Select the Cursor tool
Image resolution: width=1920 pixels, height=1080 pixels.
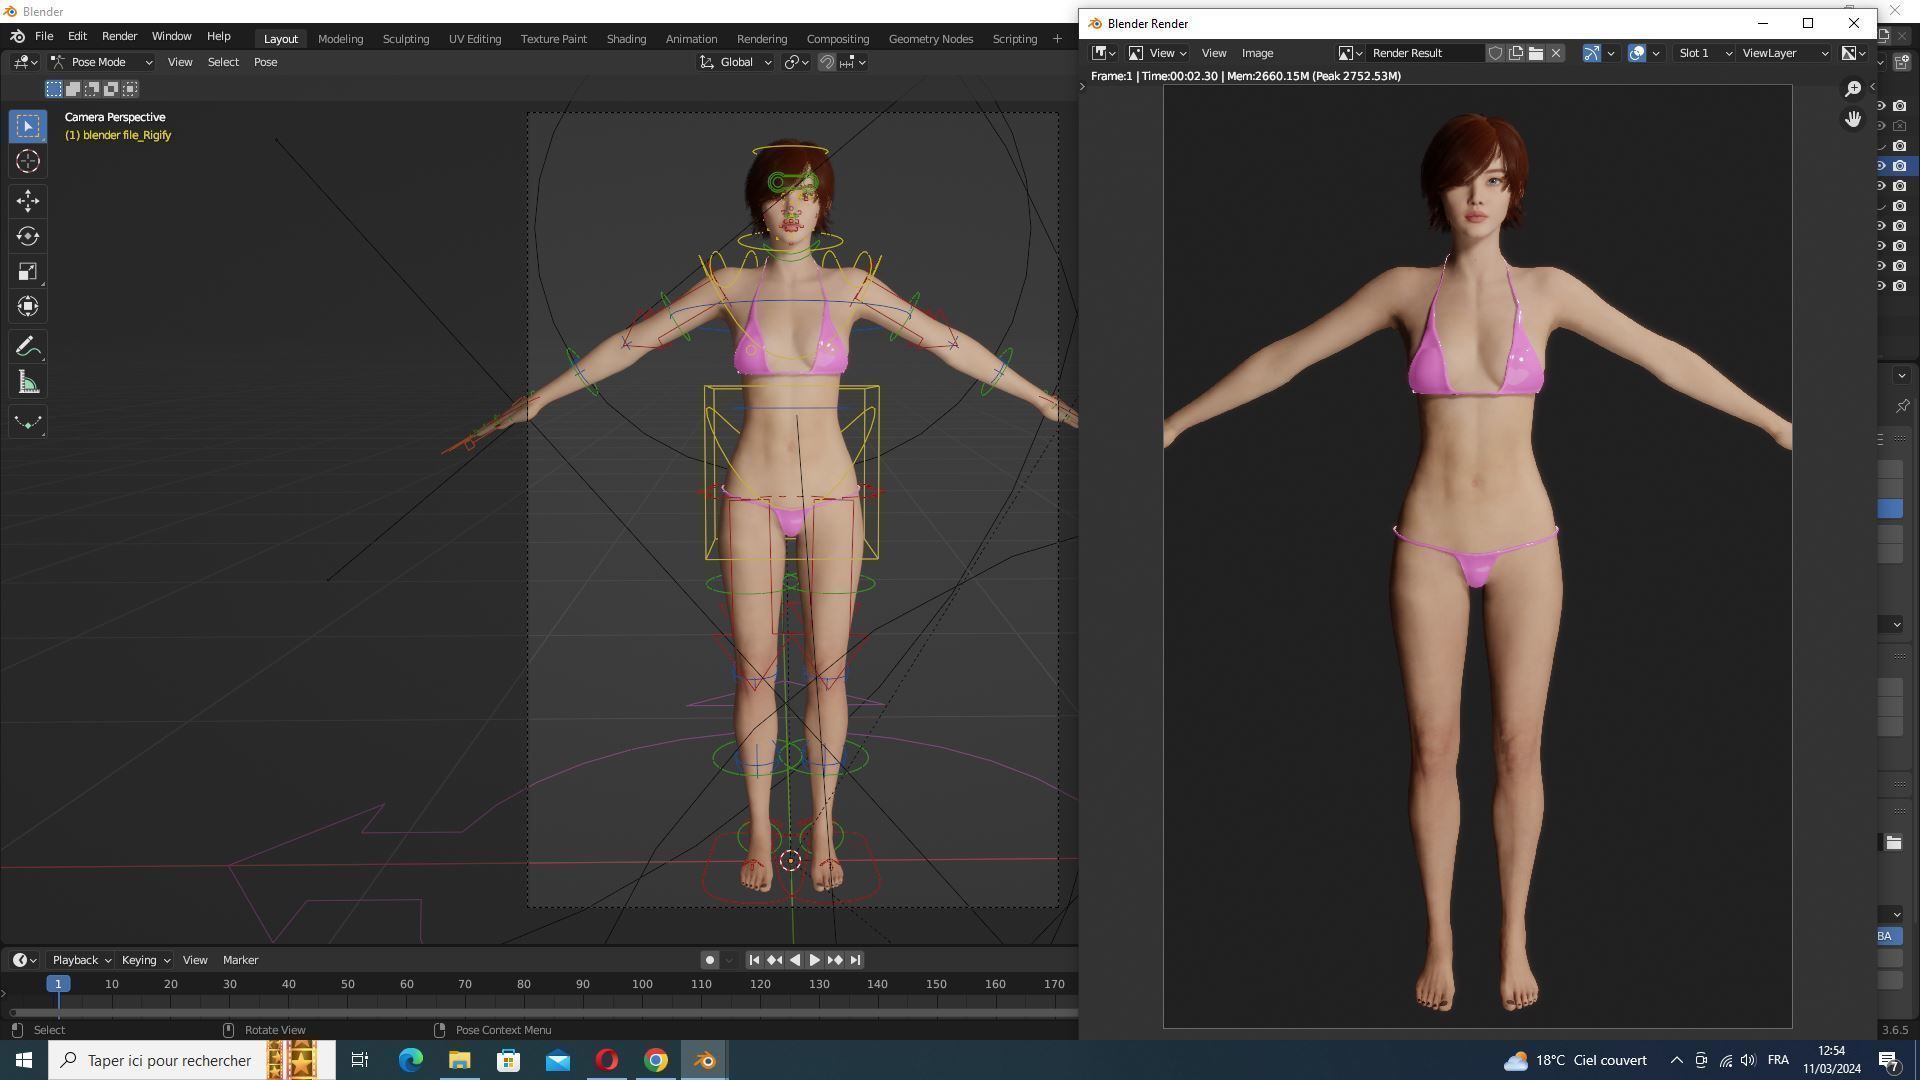[27, 161]
